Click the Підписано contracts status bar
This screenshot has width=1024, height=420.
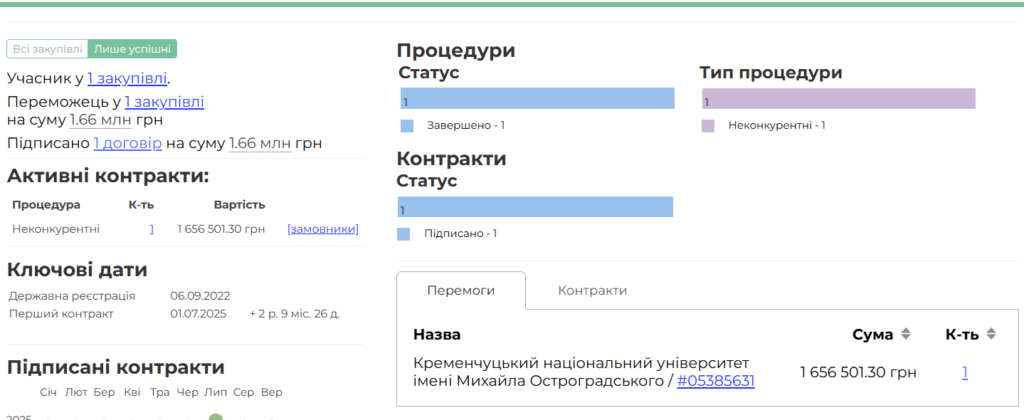[535, 207]
